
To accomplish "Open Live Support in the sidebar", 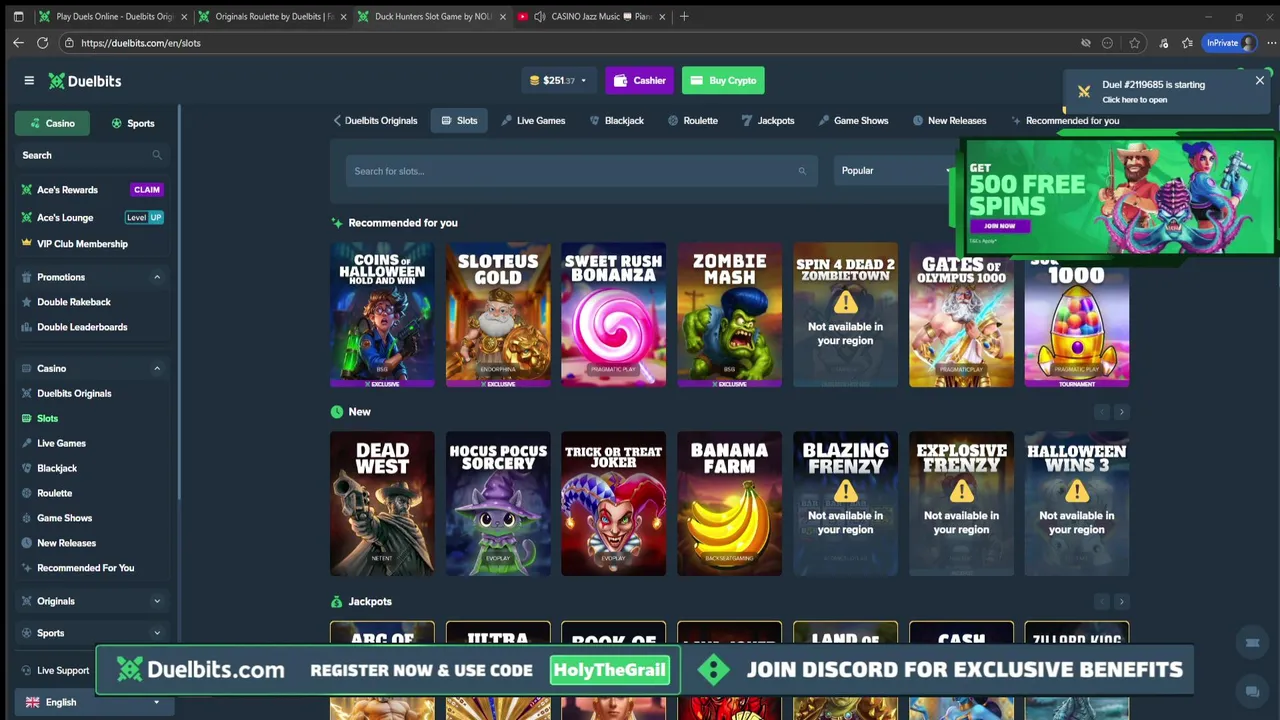I will 63,671.
